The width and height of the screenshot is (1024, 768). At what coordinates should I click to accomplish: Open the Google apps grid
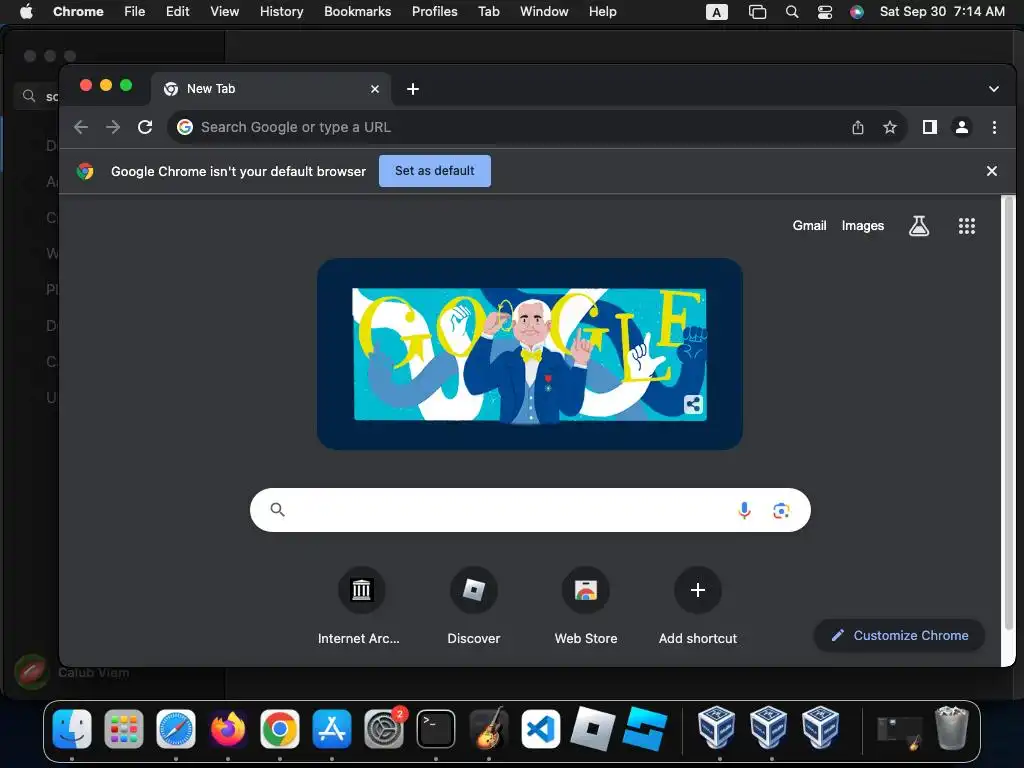pyautogui.click(x=967, y=226)
